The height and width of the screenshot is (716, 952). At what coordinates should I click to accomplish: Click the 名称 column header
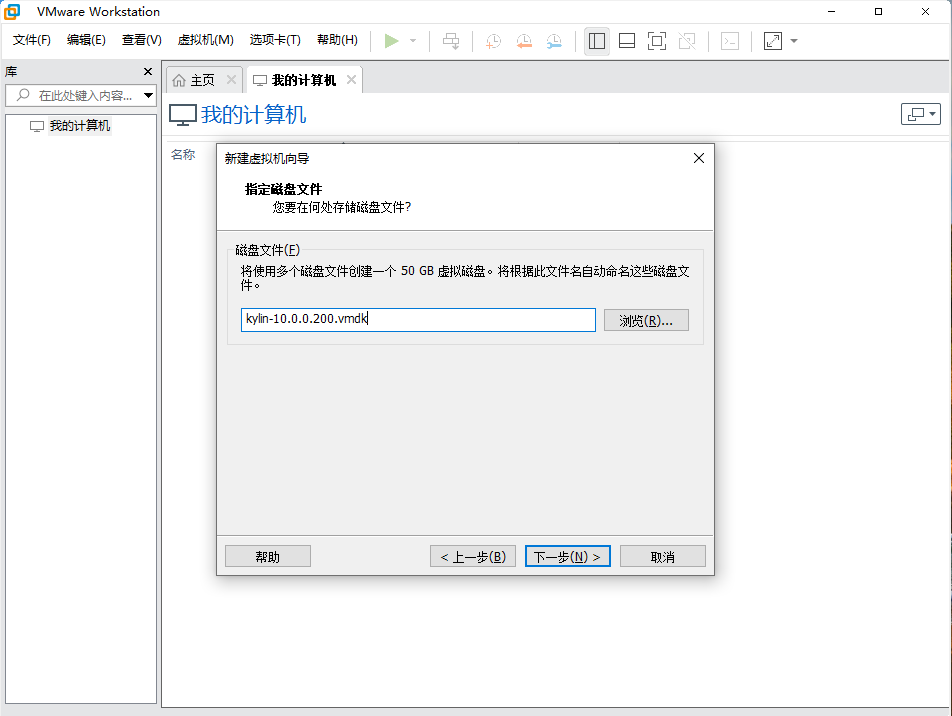click(x=183, y=155)
